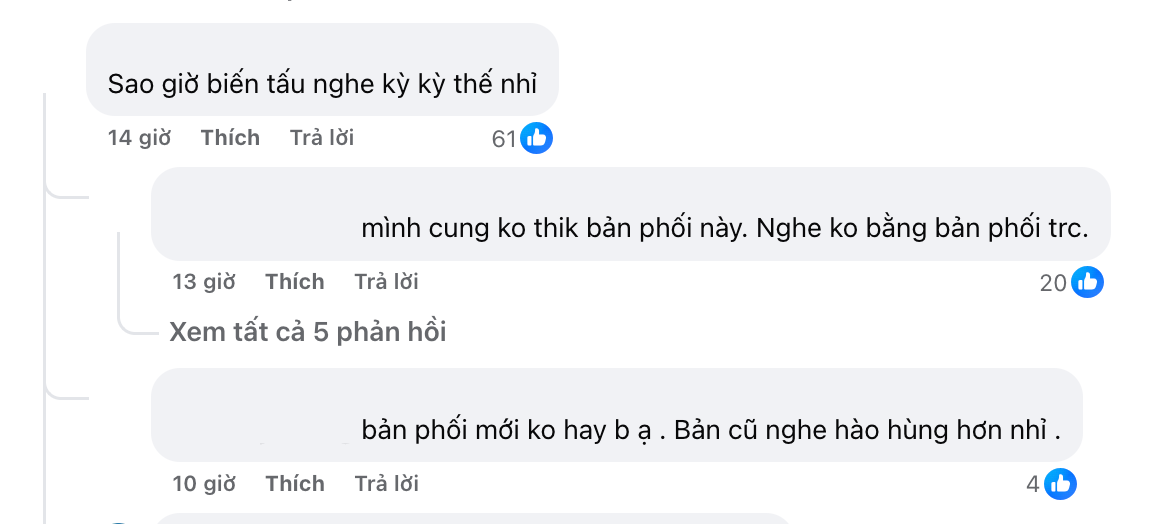
Task: Click Trả lời under the 14 giờ comment
Action: tap(322, 138)
